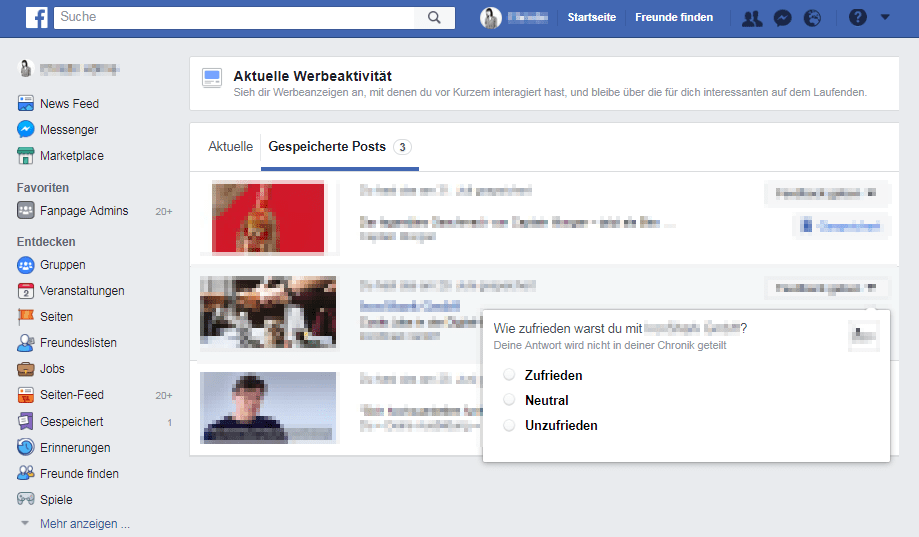Click the search magnifier button
Image resolution: width=919 pixels, height=537 pixels.
(434, 18)
